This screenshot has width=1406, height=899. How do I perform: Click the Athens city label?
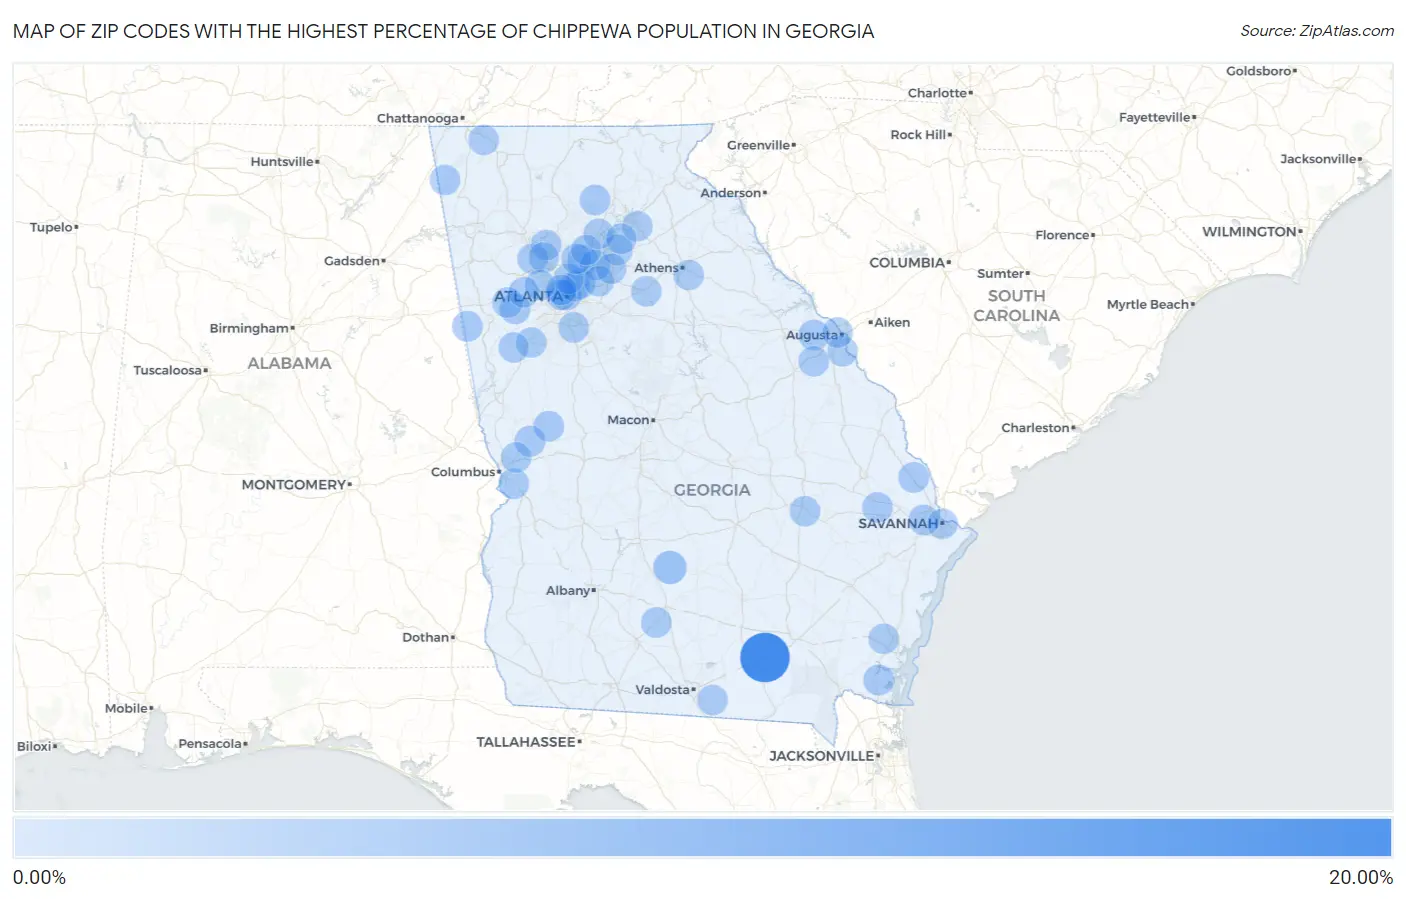(x=655, y=268)
